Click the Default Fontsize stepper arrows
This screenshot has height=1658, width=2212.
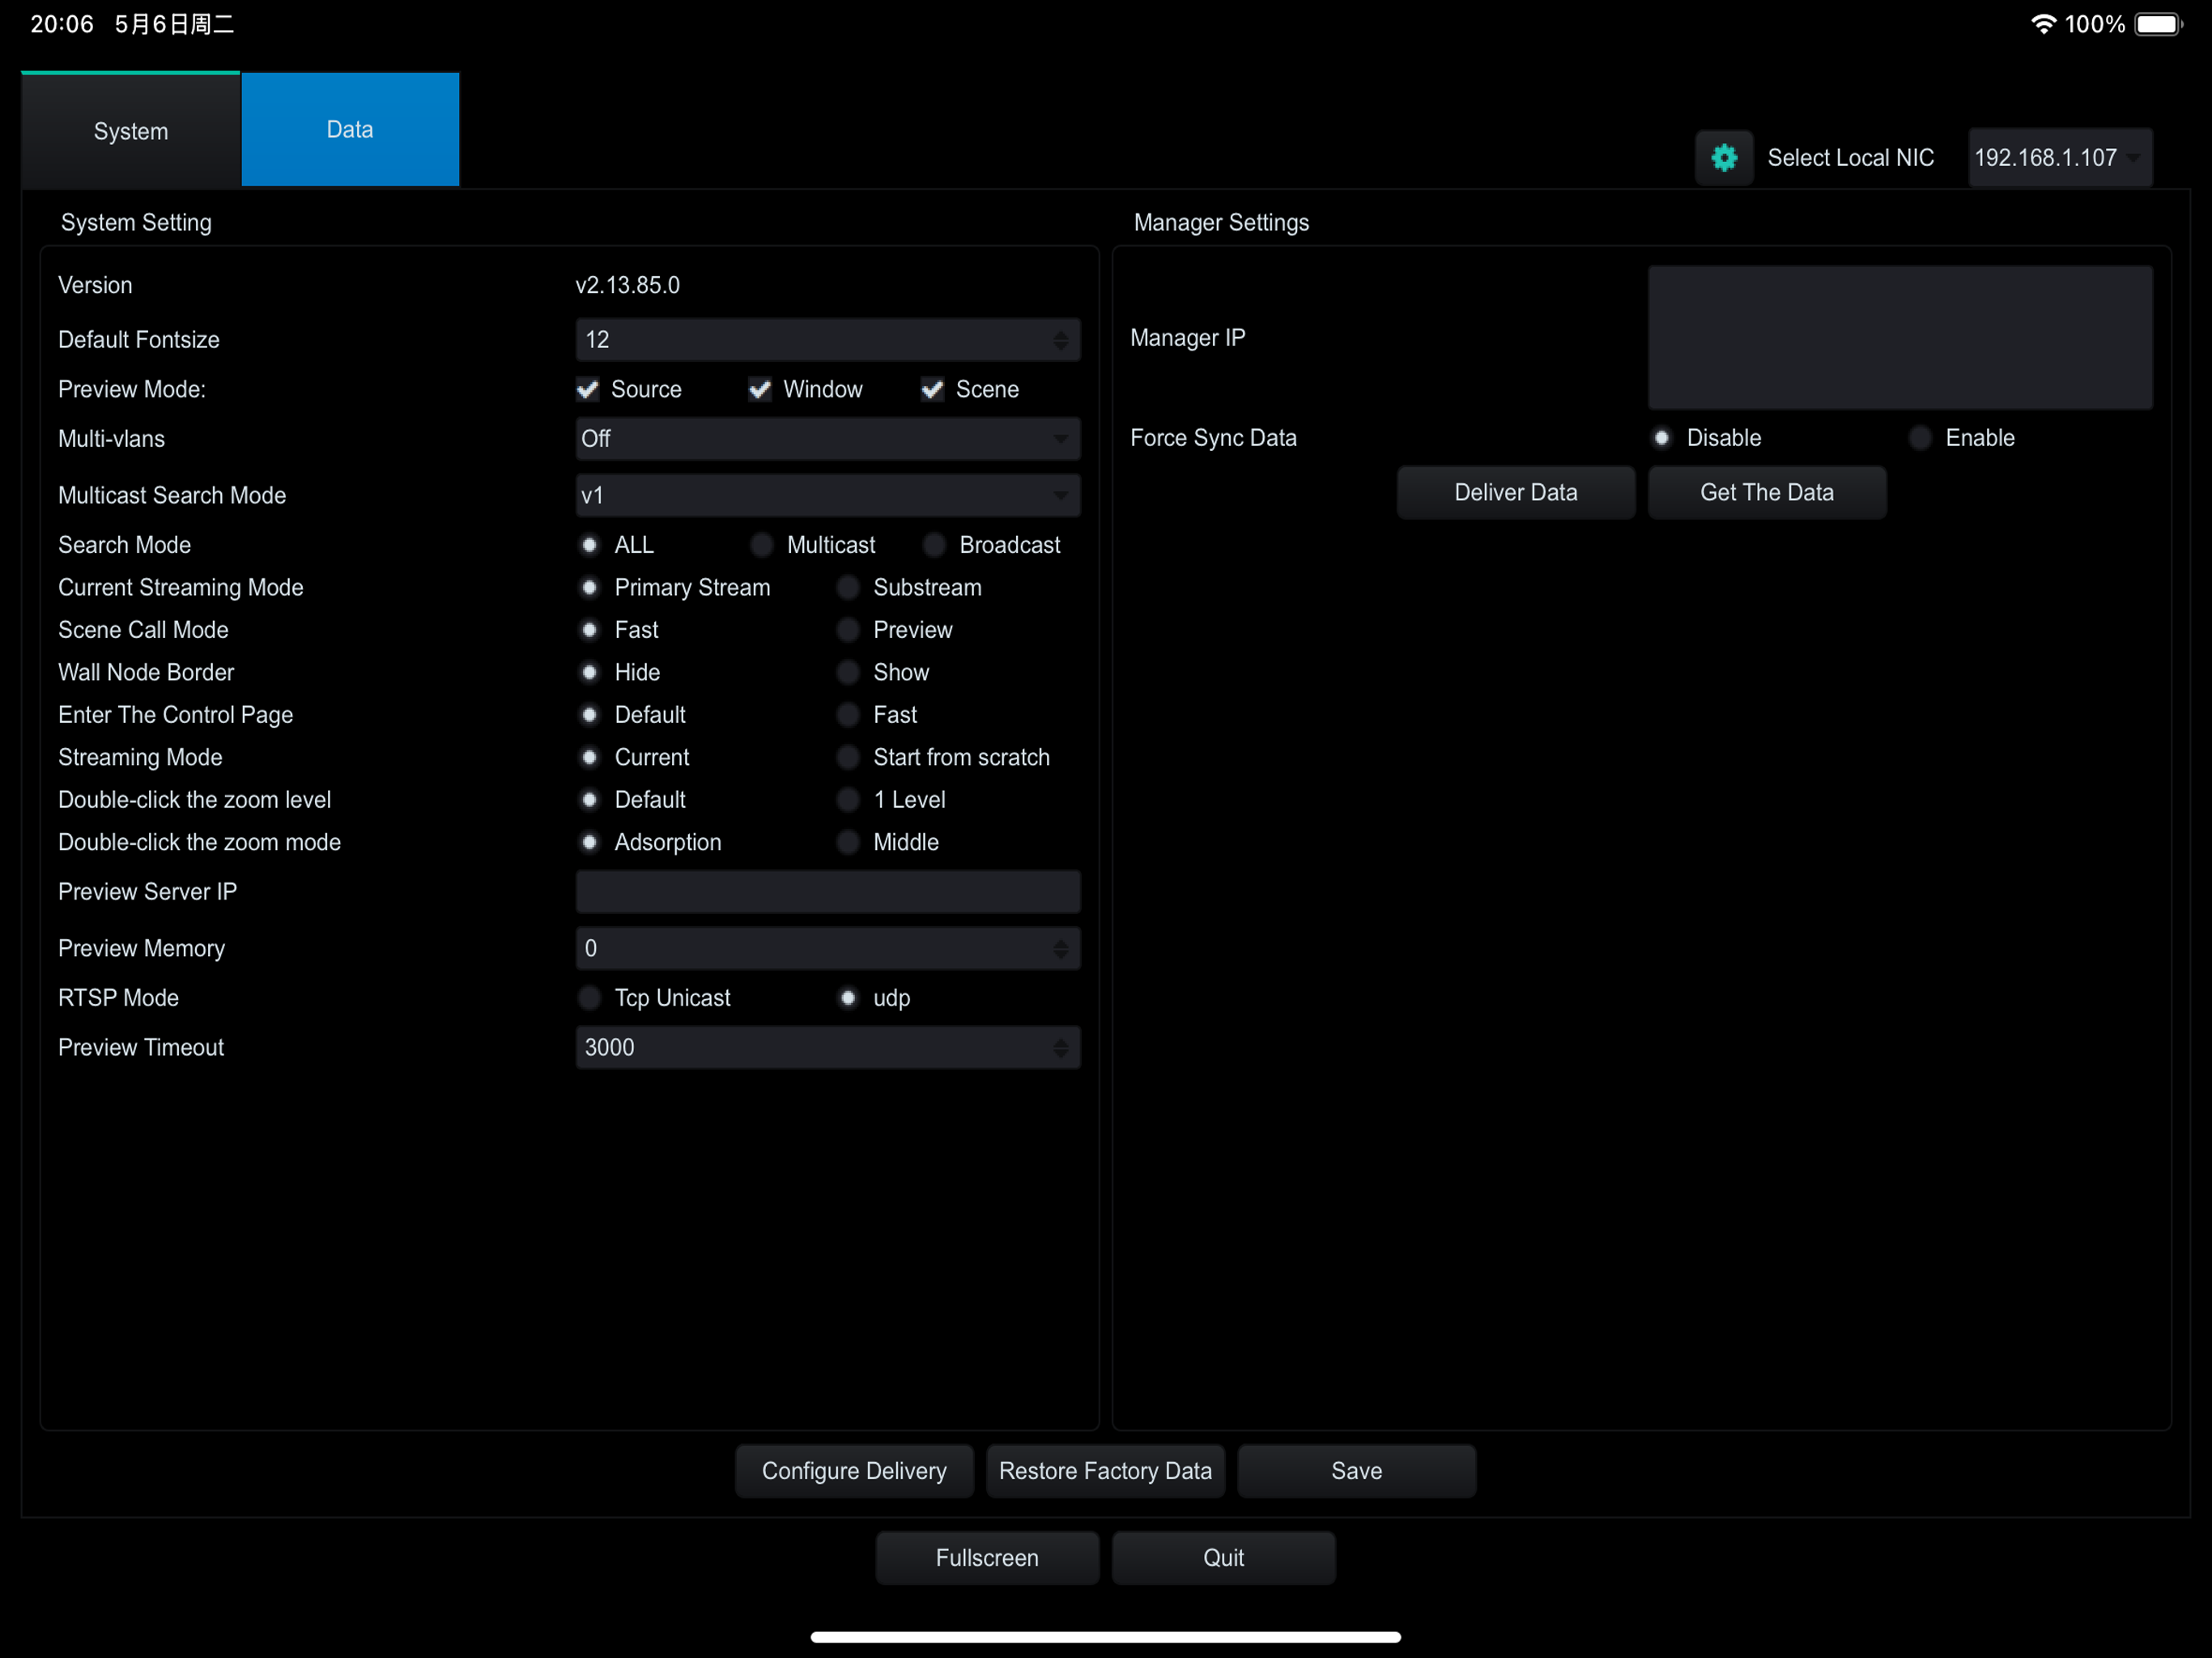[1060, 340]
